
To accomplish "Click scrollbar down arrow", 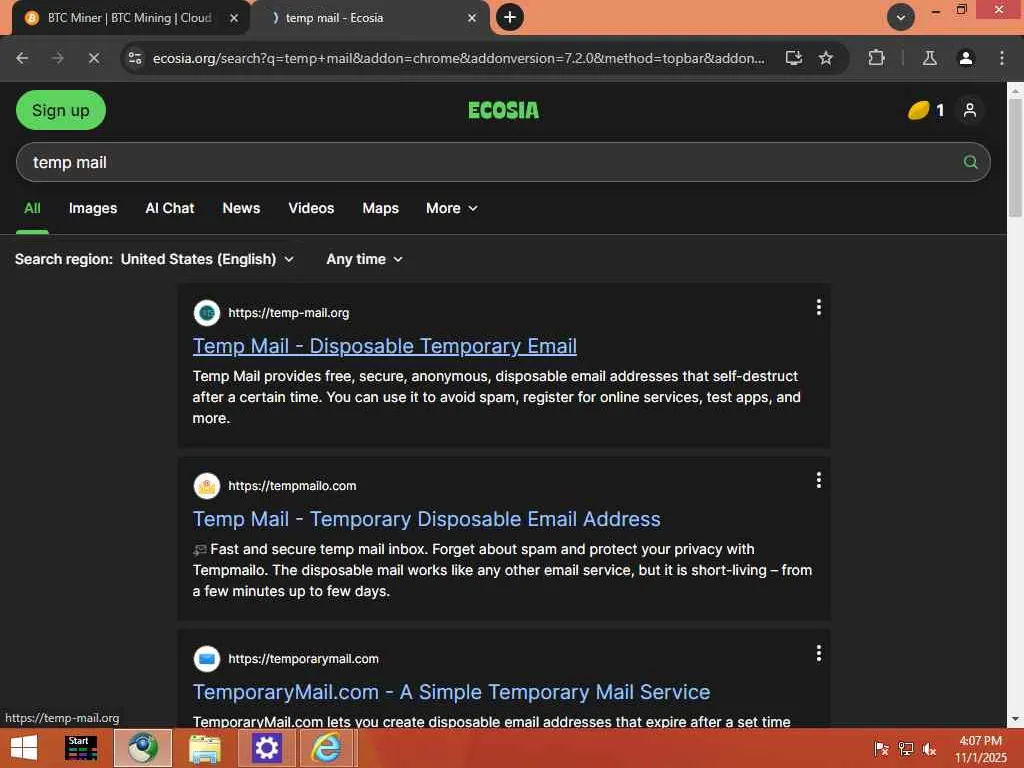I will click(1015, 719).
